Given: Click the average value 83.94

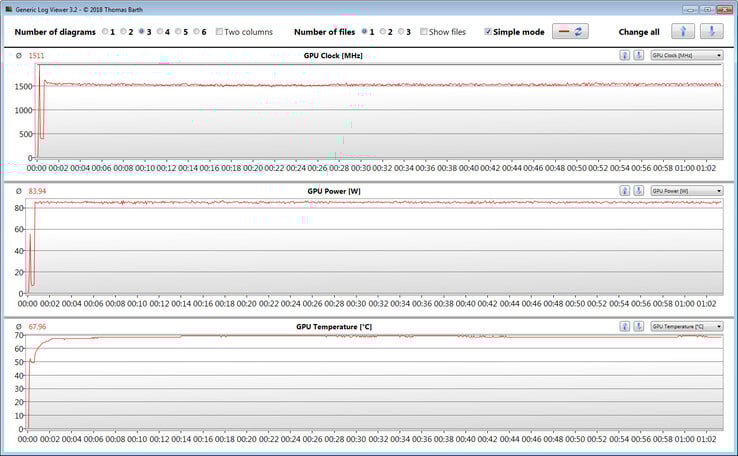Looking at the screenshot, I should (37, 191).
